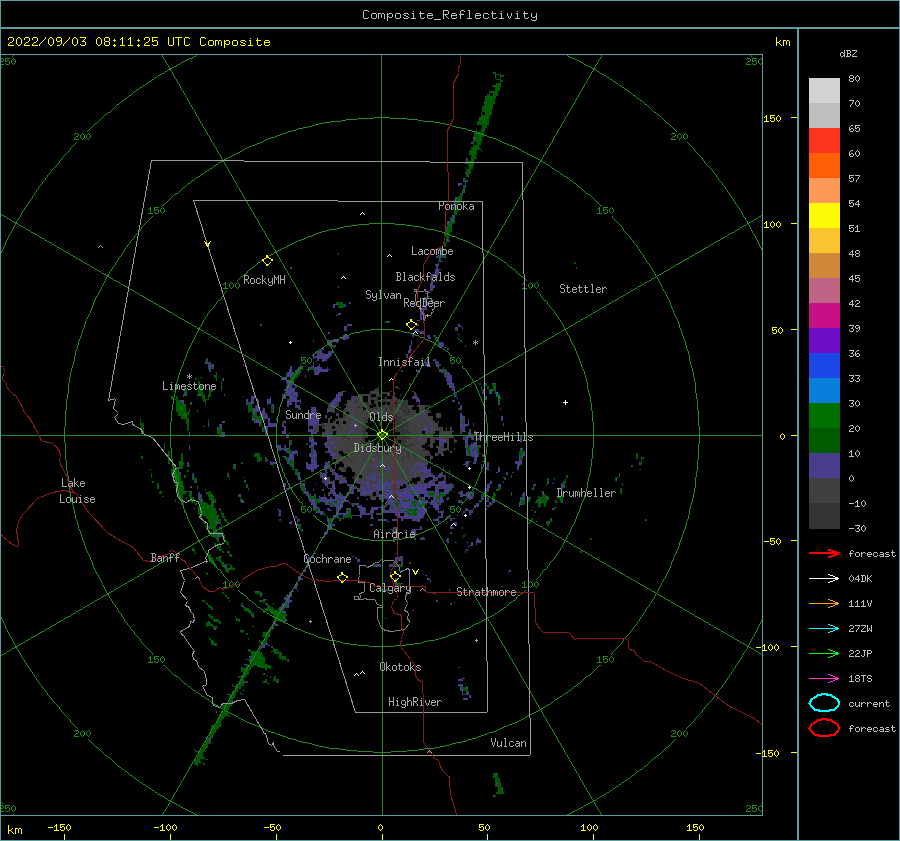Select the Cochrane city label
The height and width of the screenshot is (841, 900).
point(327,559)
